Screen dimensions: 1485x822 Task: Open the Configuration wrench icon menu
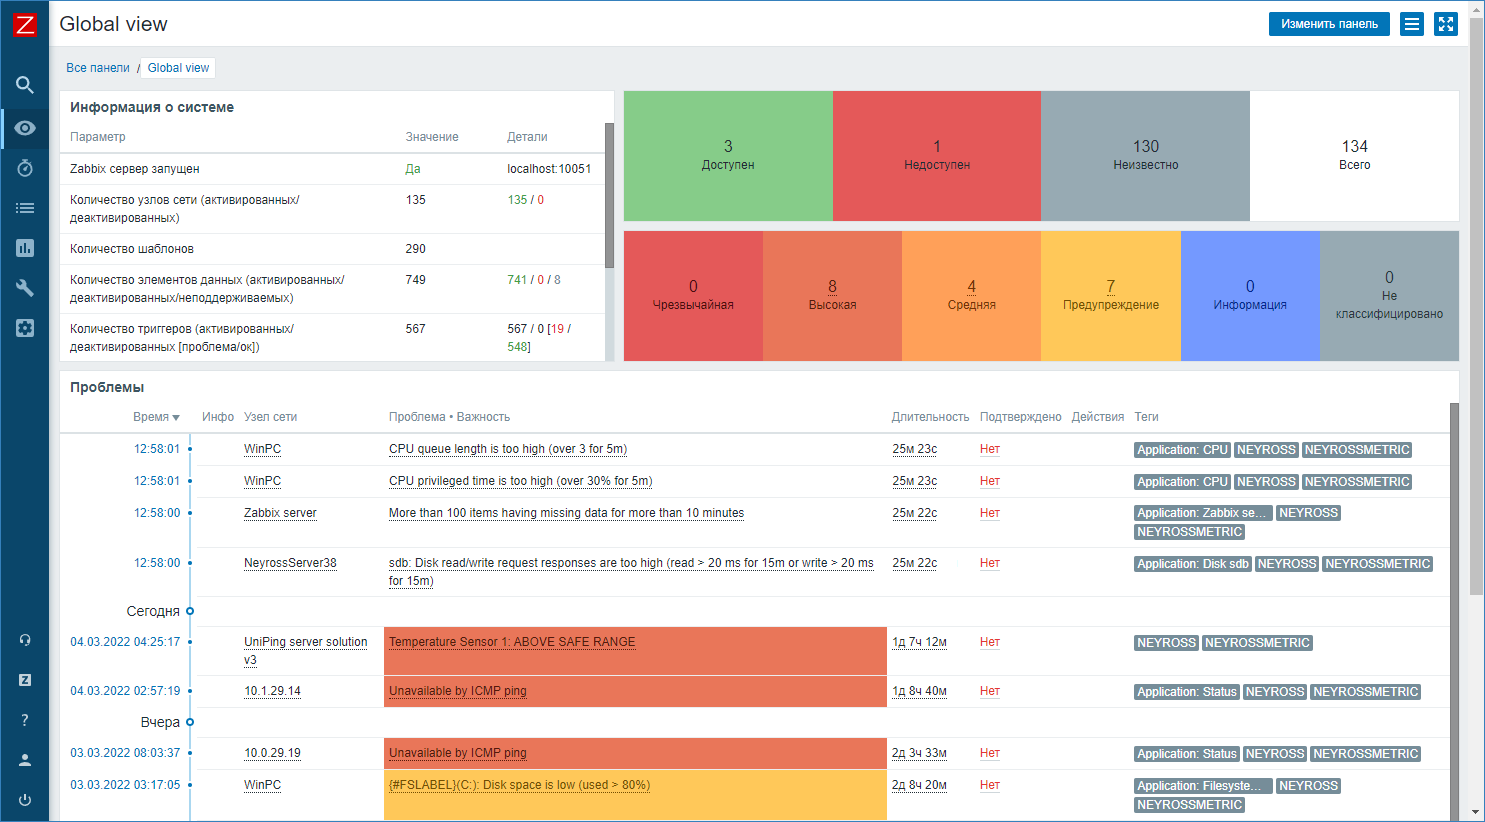25,288
